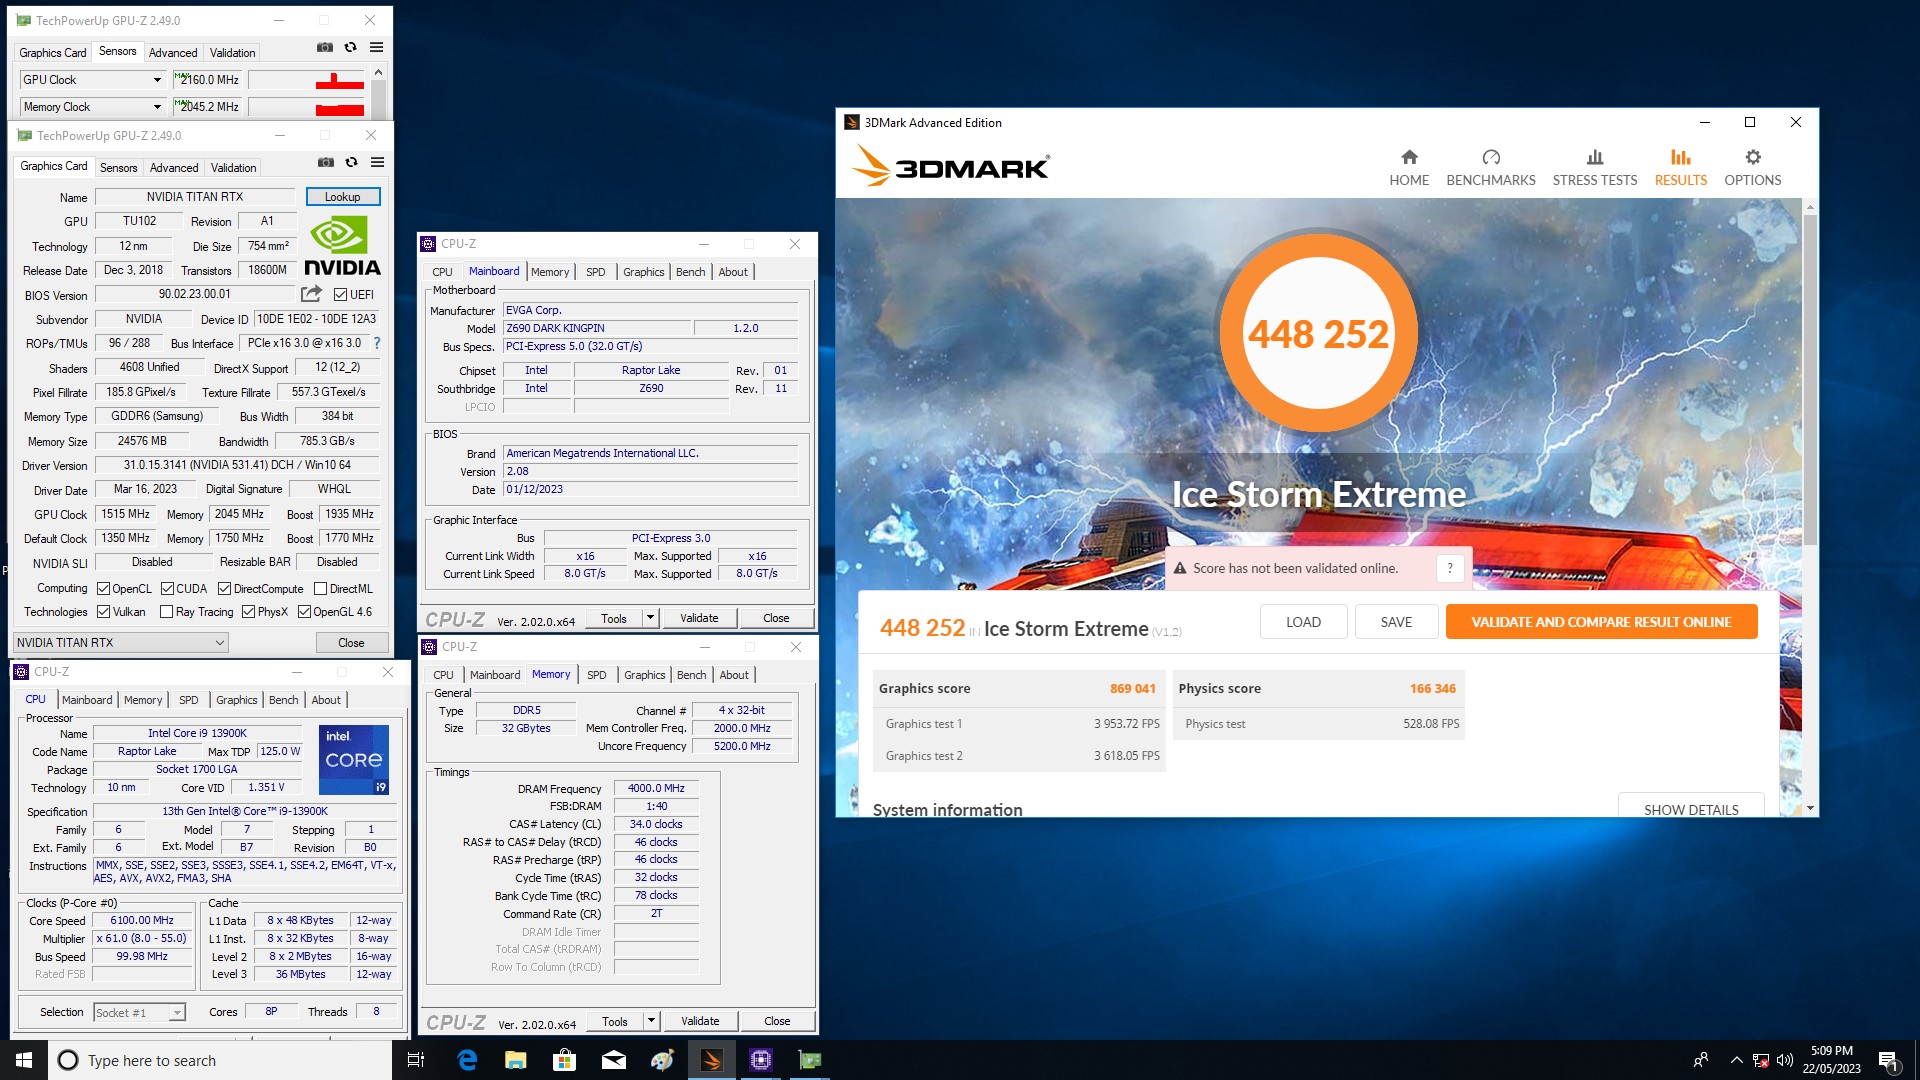Image resolution: width=1920 pixels, height=1080 pixels.
Task: Show hidden tray icons chevron
Action: tap(1736, 1060)
